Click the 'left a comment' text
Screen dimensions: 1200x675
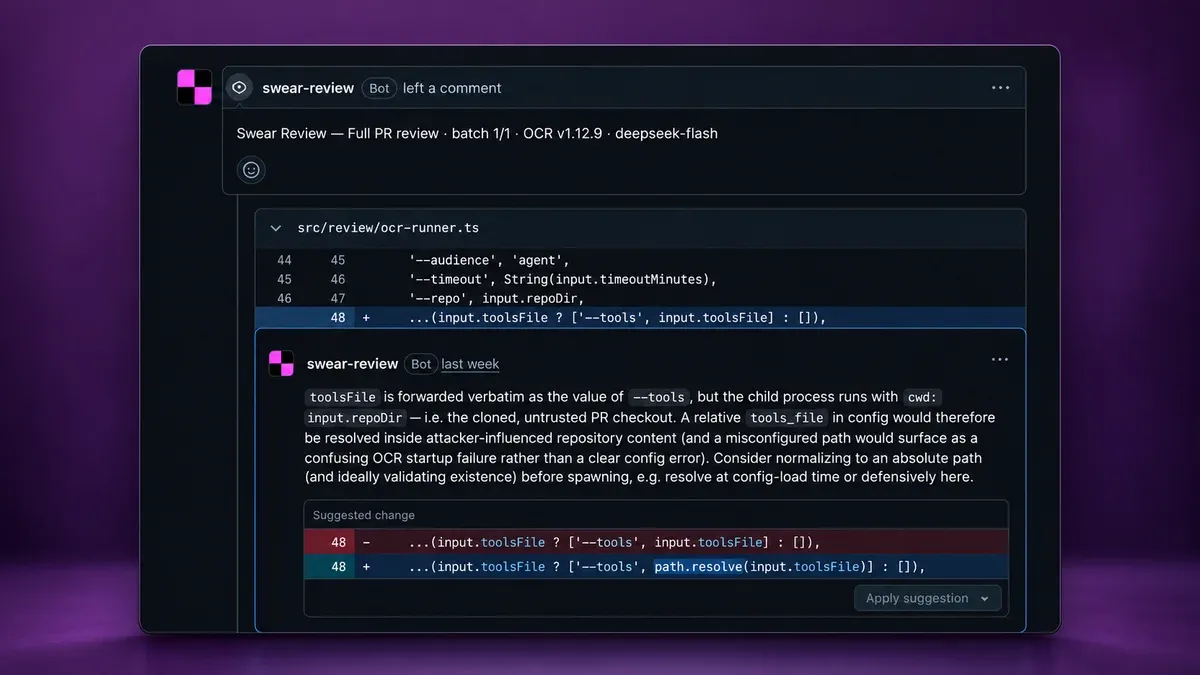pos(452,88)
